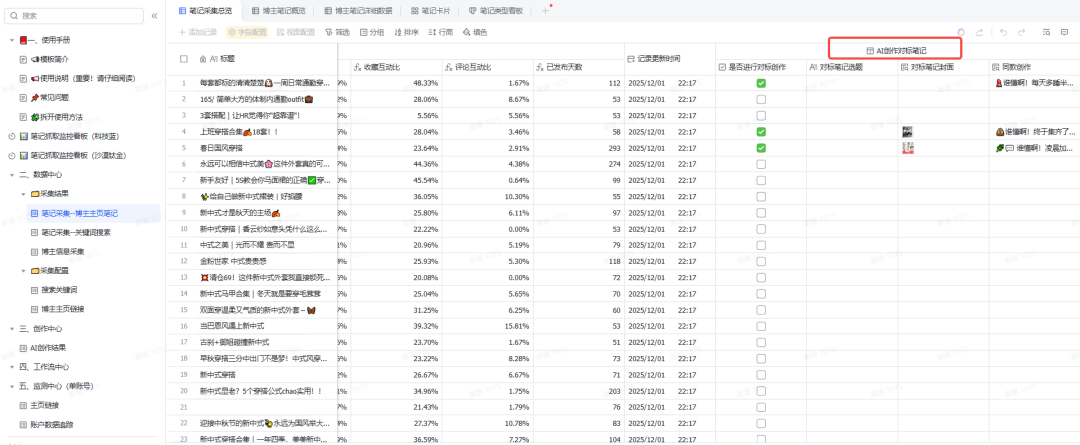Click the redo arrow icon
The image size is (1080, 445).
(1022, 32)
